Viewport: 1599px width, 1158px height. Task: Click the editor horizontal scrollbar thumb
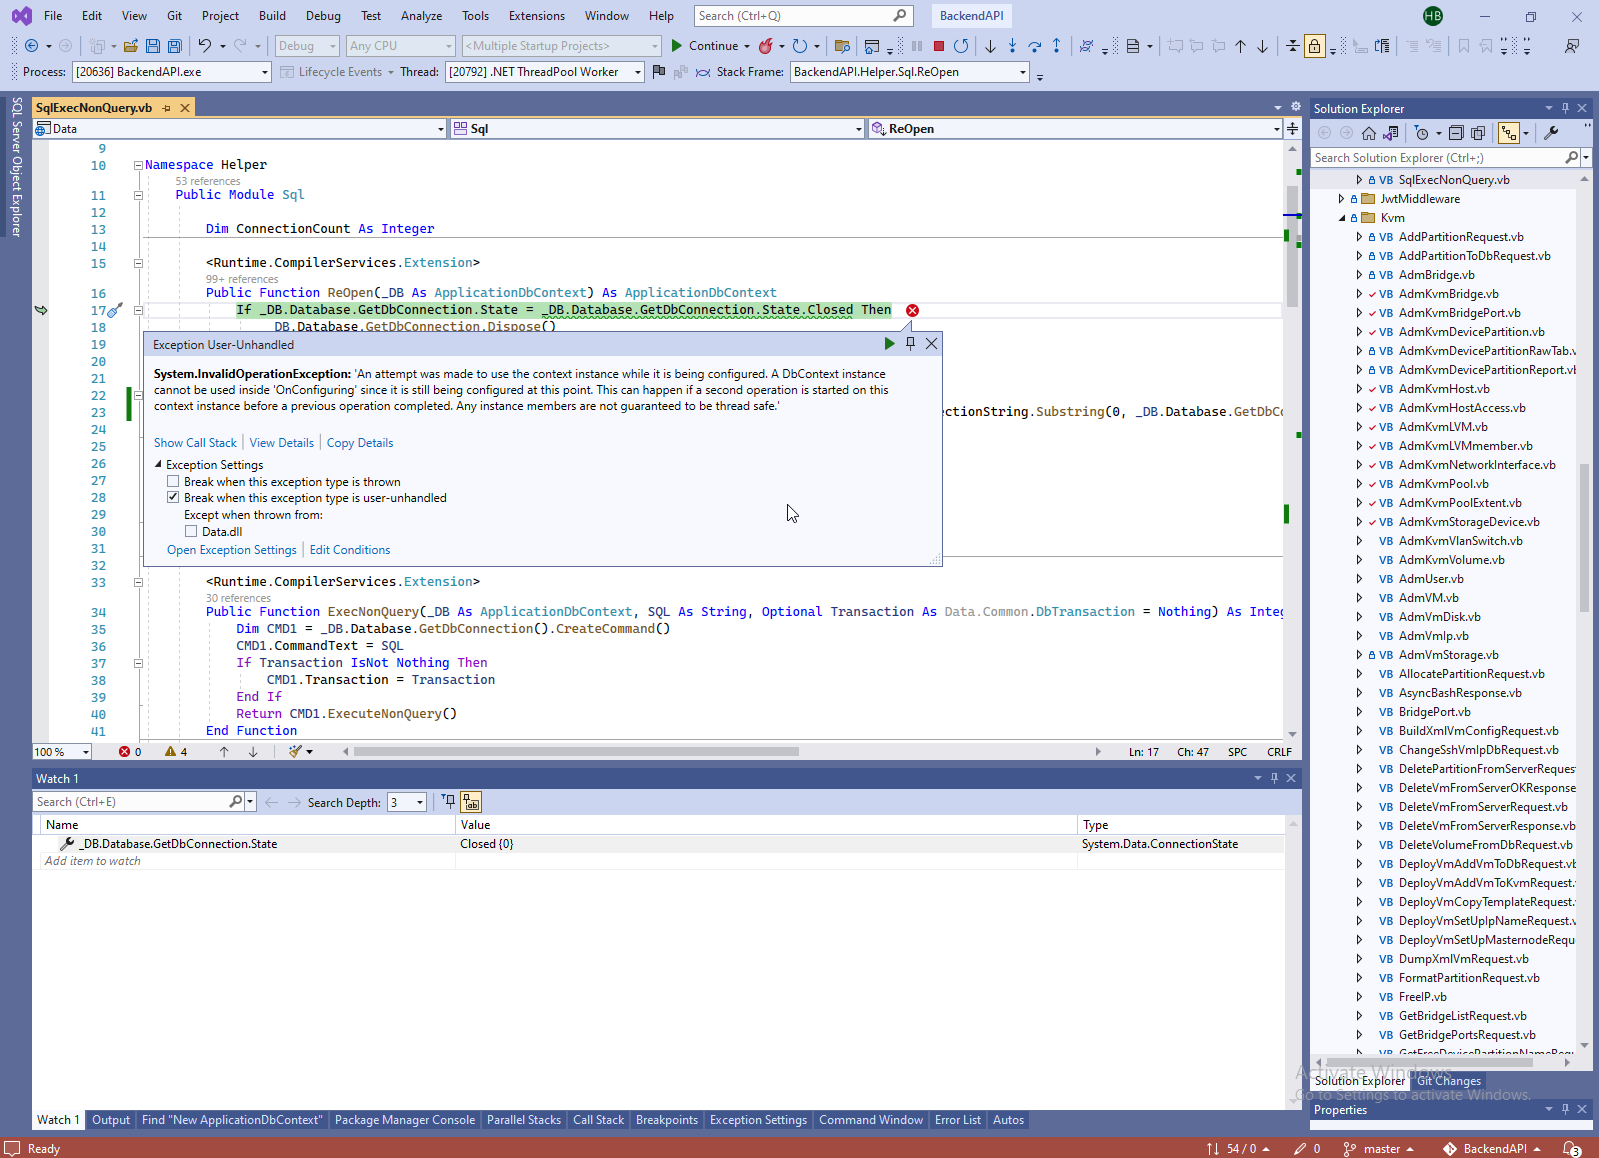576,752
